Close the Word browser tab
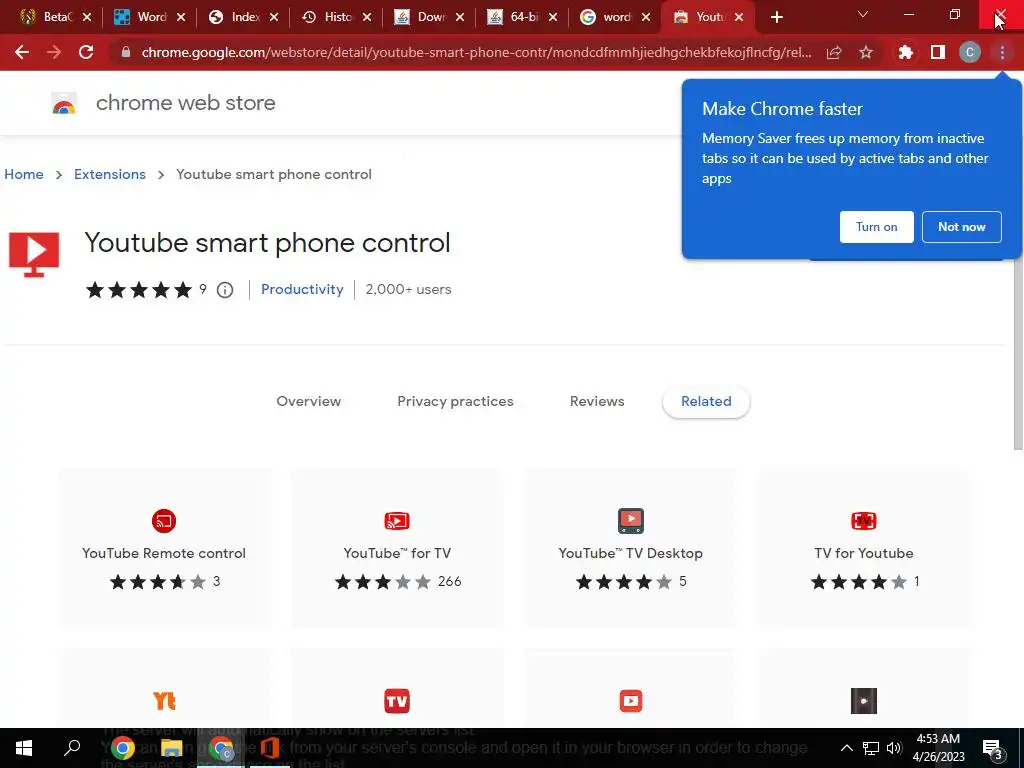This screenshot has width=1024, height=768. [181, 17]
